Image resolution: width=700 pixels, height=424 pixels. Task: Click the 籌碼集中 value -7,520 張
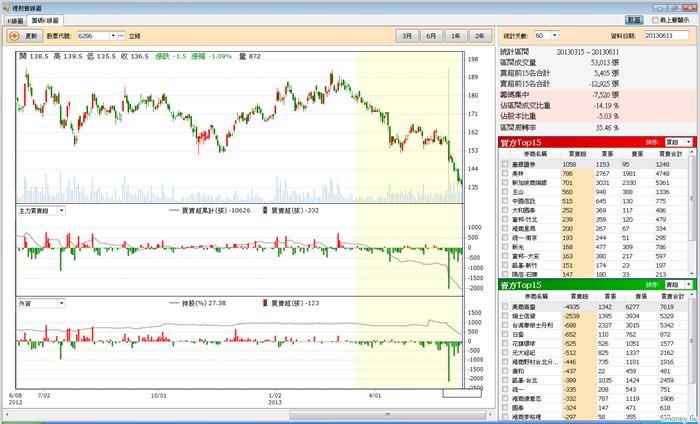605,95
